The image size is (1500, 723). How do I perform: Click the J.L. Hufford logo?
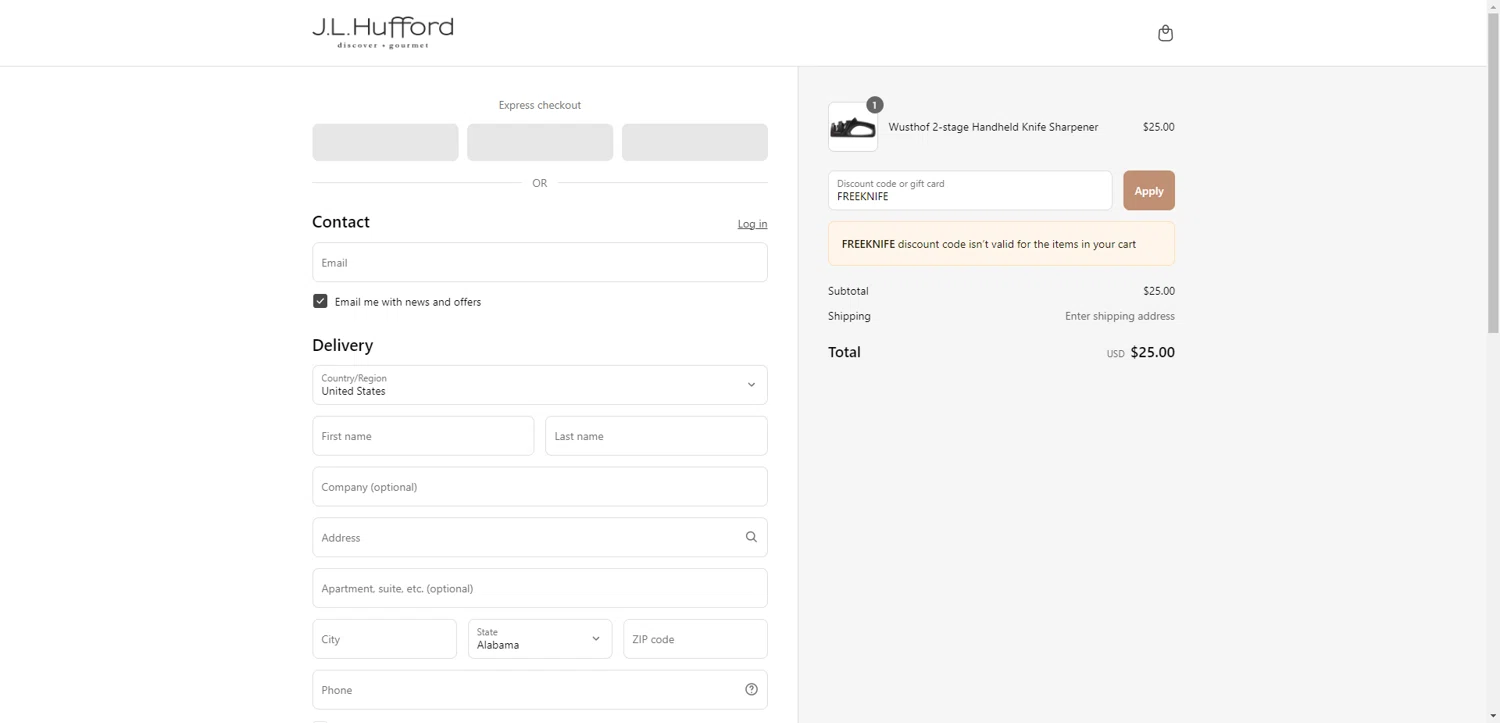tap(382, 32)
